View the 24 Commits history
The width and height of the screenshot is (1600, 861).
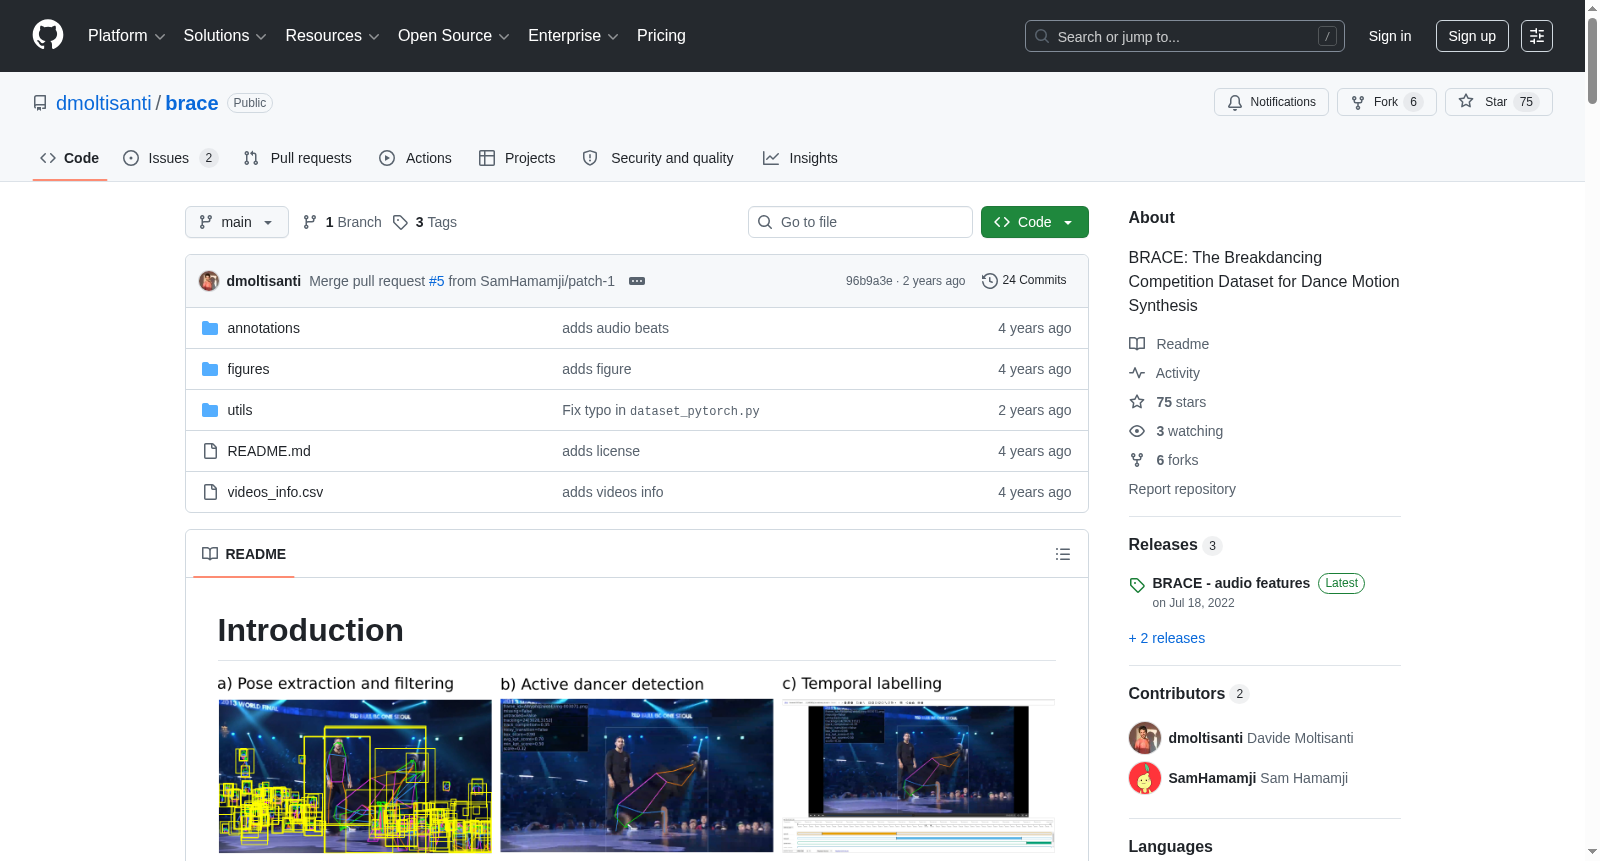coord(1024,281)
